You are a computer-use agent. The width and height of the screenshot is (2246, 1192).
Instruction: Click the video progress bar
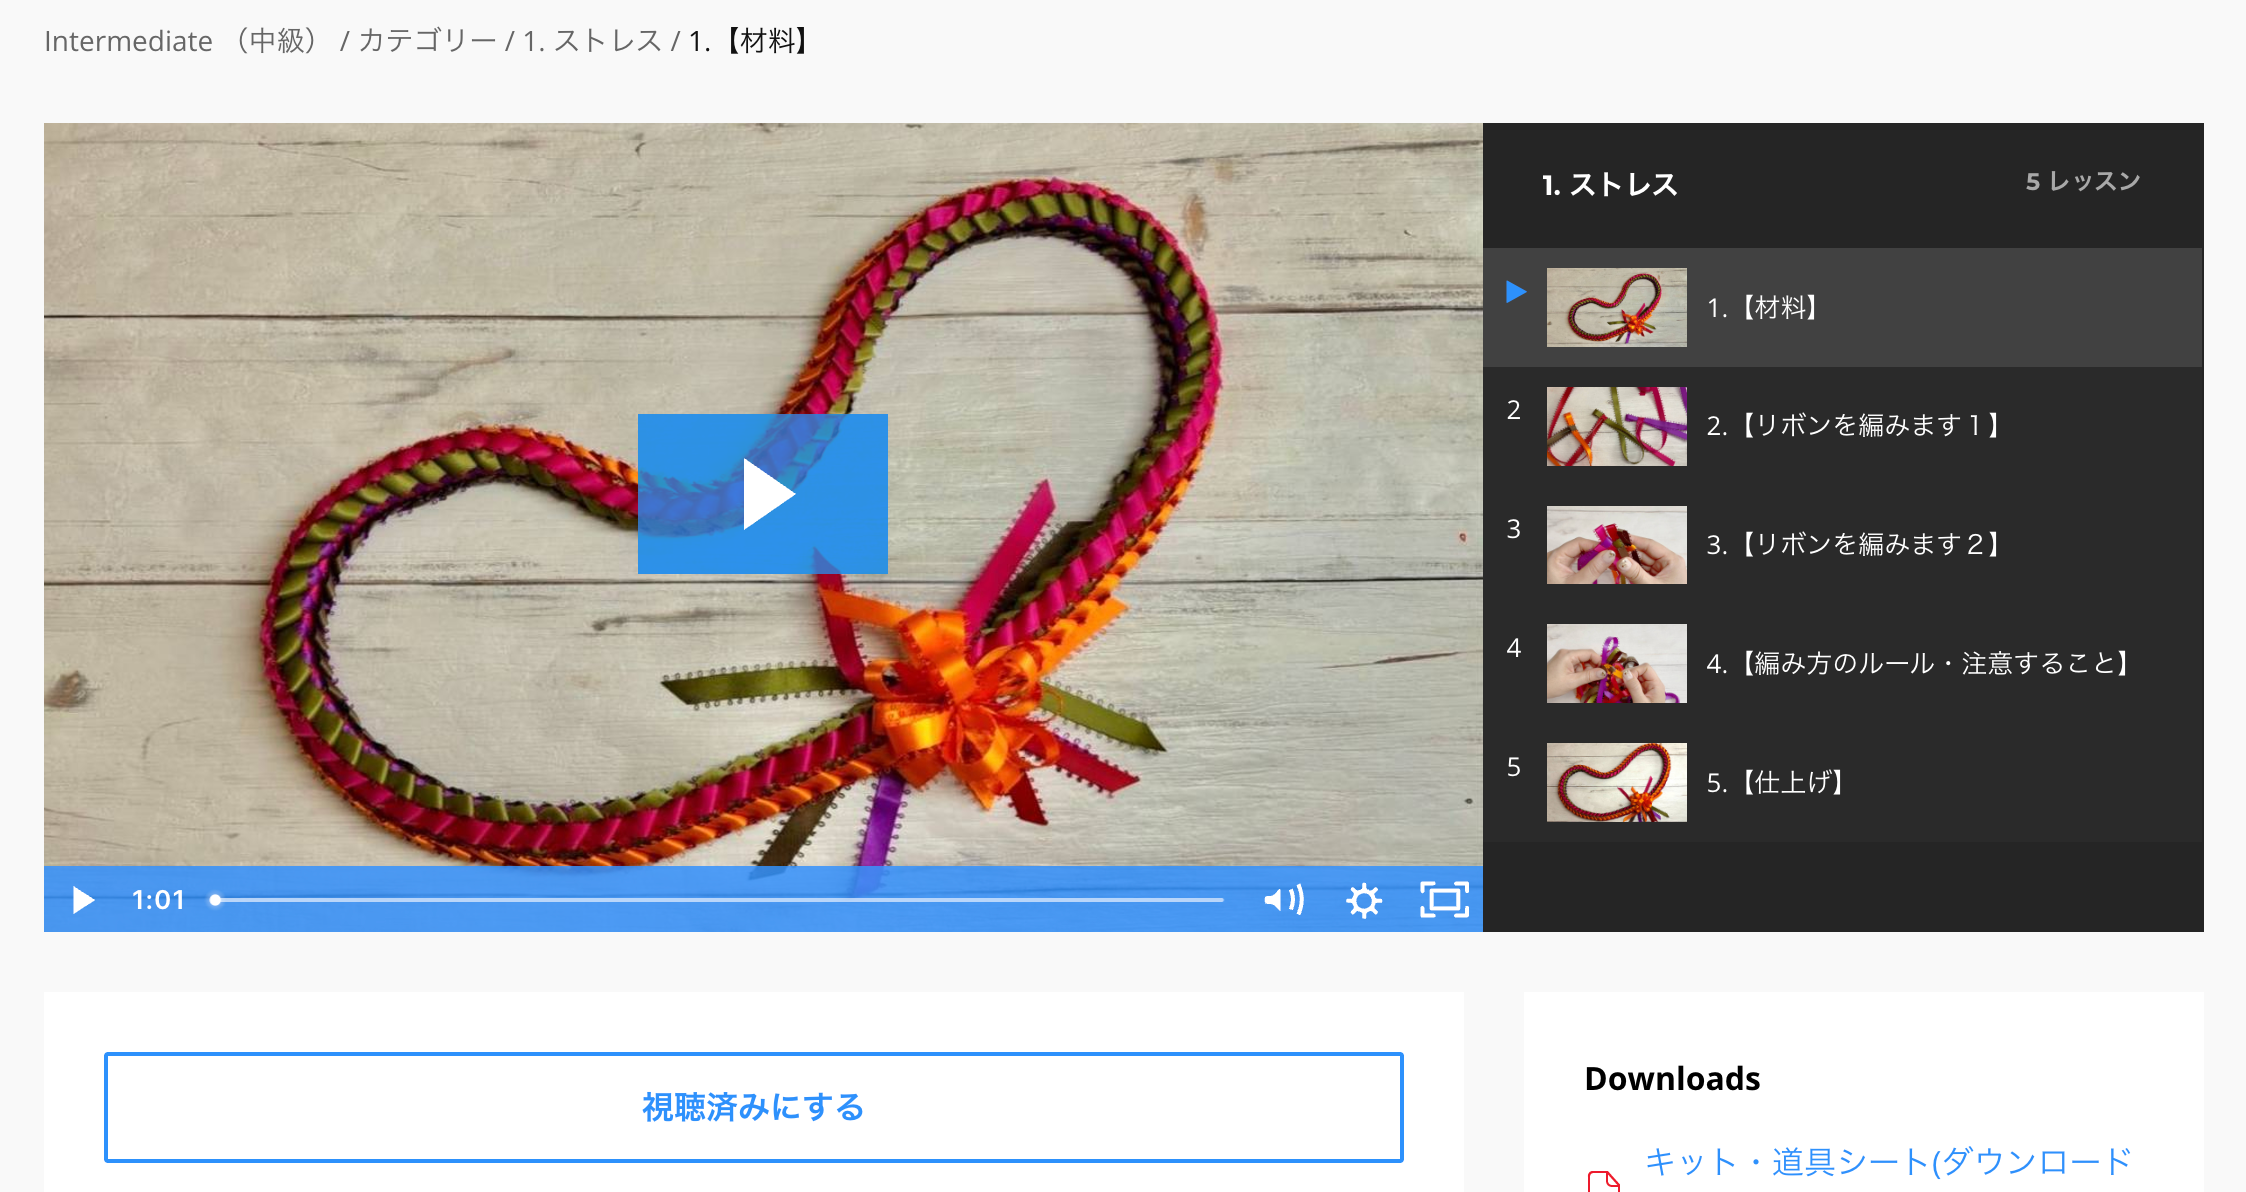tap(718, 900)
